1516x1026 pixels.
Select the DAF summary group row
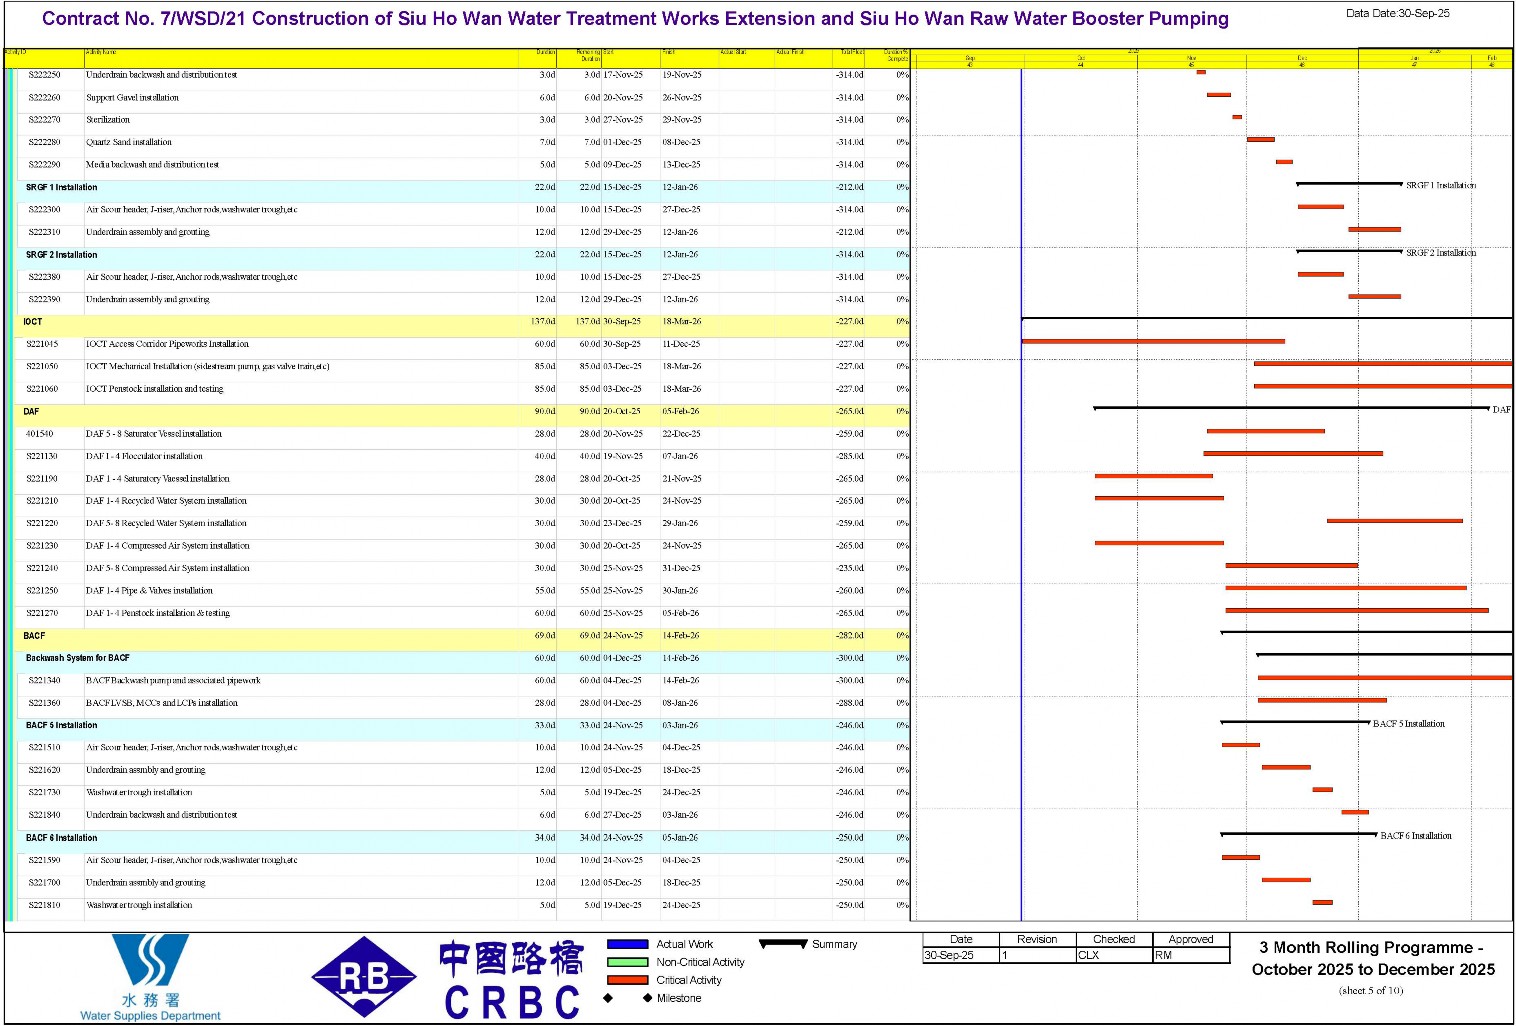pyautogui.click(x=457, y=412)
